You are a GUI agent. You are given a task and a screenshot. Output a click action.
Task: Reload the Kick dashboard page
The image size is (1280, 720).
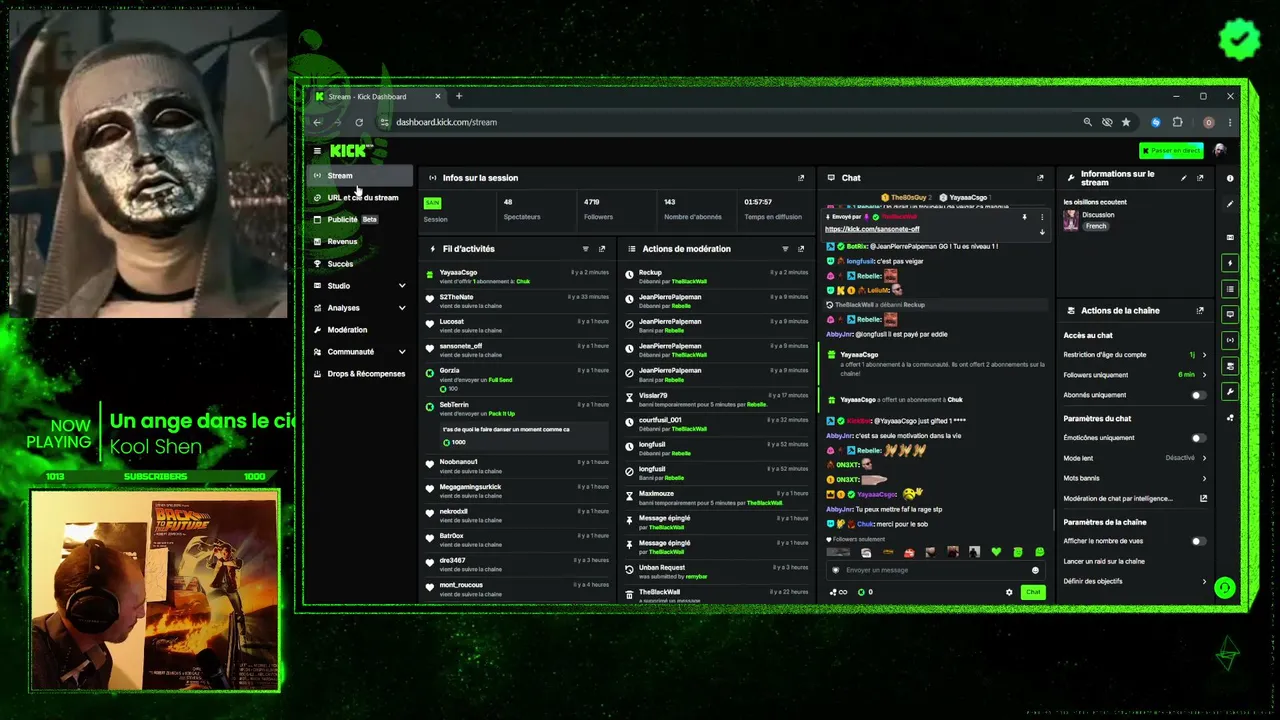[x=359, y=122]
